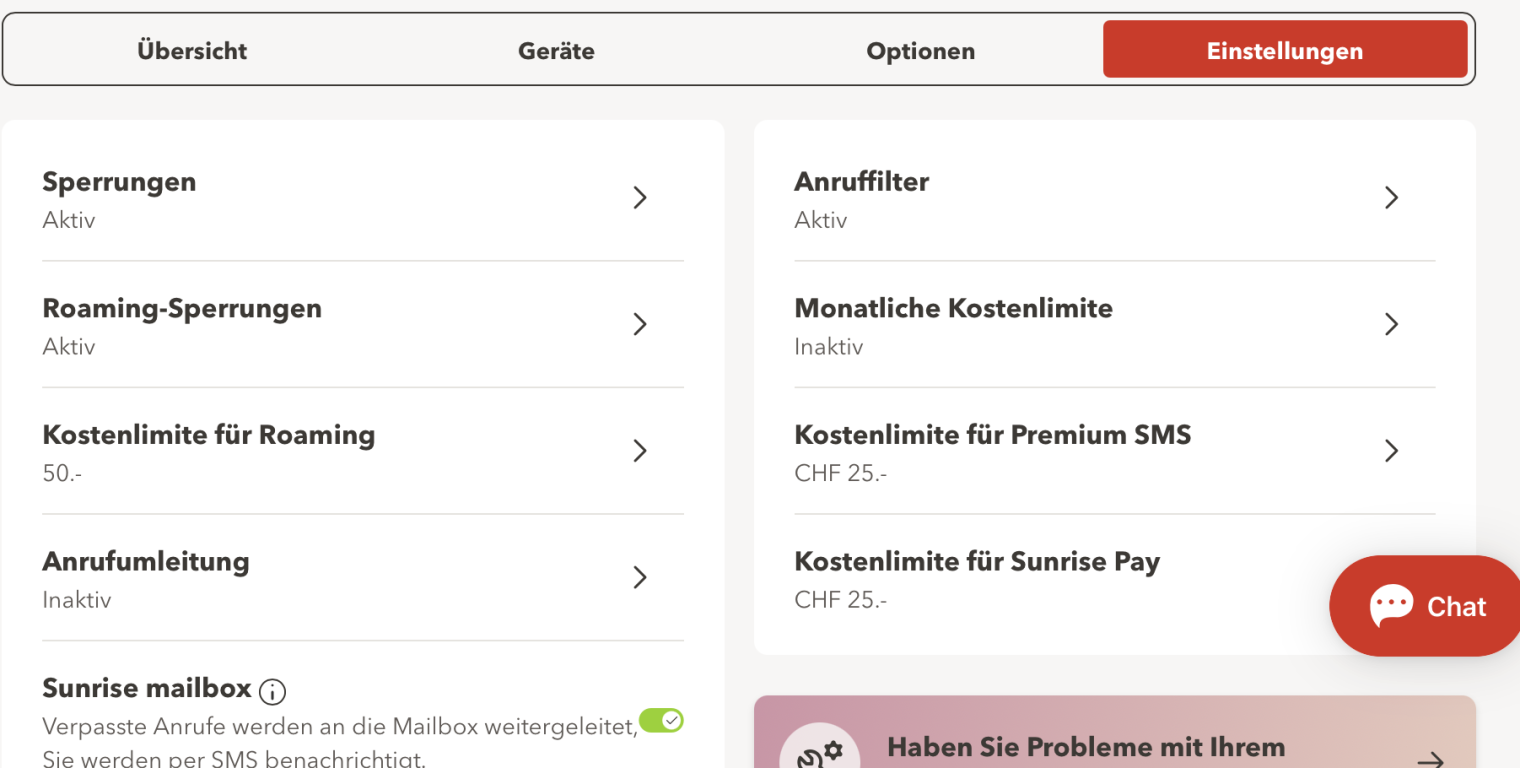Toggle the Sunrise mailbox switch off
The image size is (1520, 768).
click(x=661, y=720)
